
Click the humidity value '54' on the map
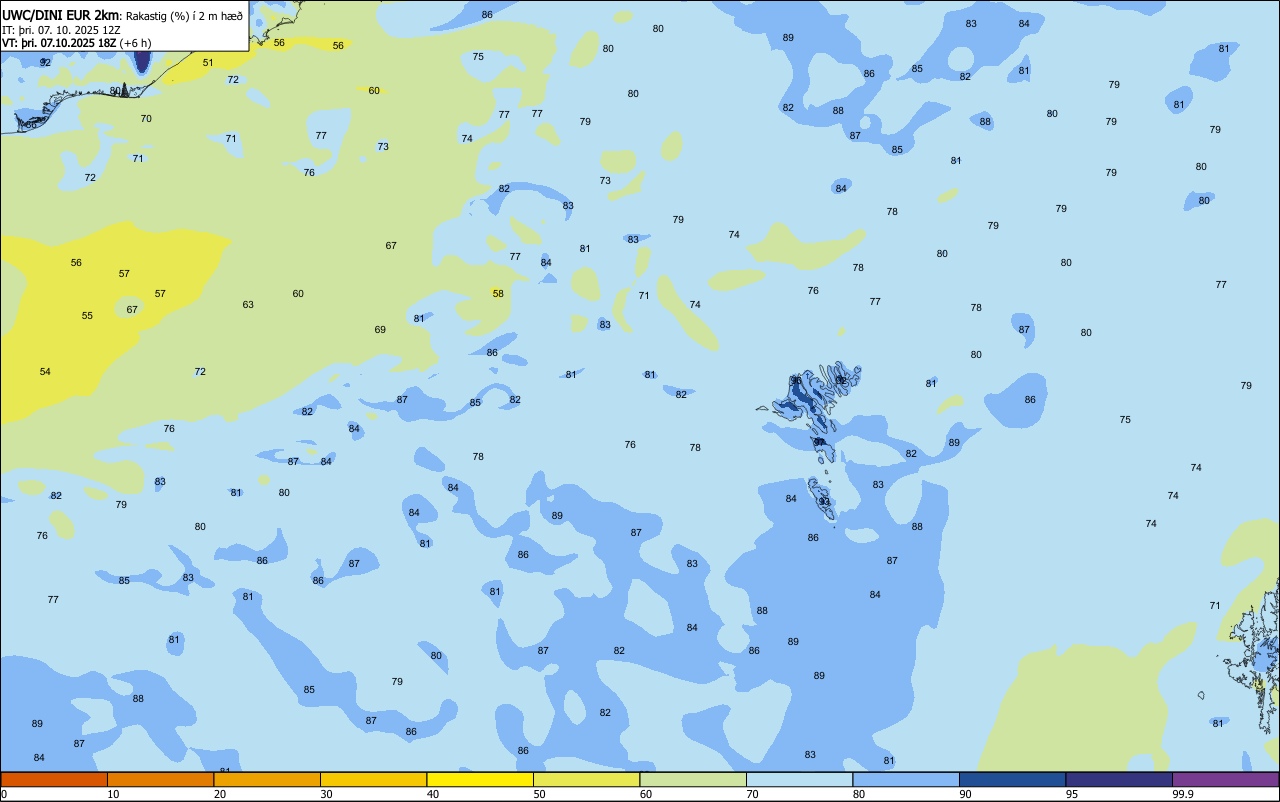coord(45,371)
